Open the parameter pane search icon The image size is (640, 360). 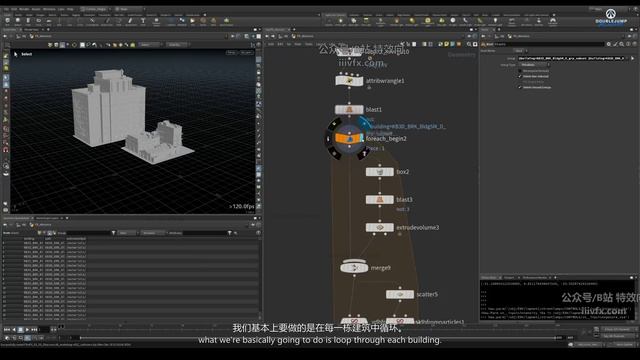[x=621, y=44]
